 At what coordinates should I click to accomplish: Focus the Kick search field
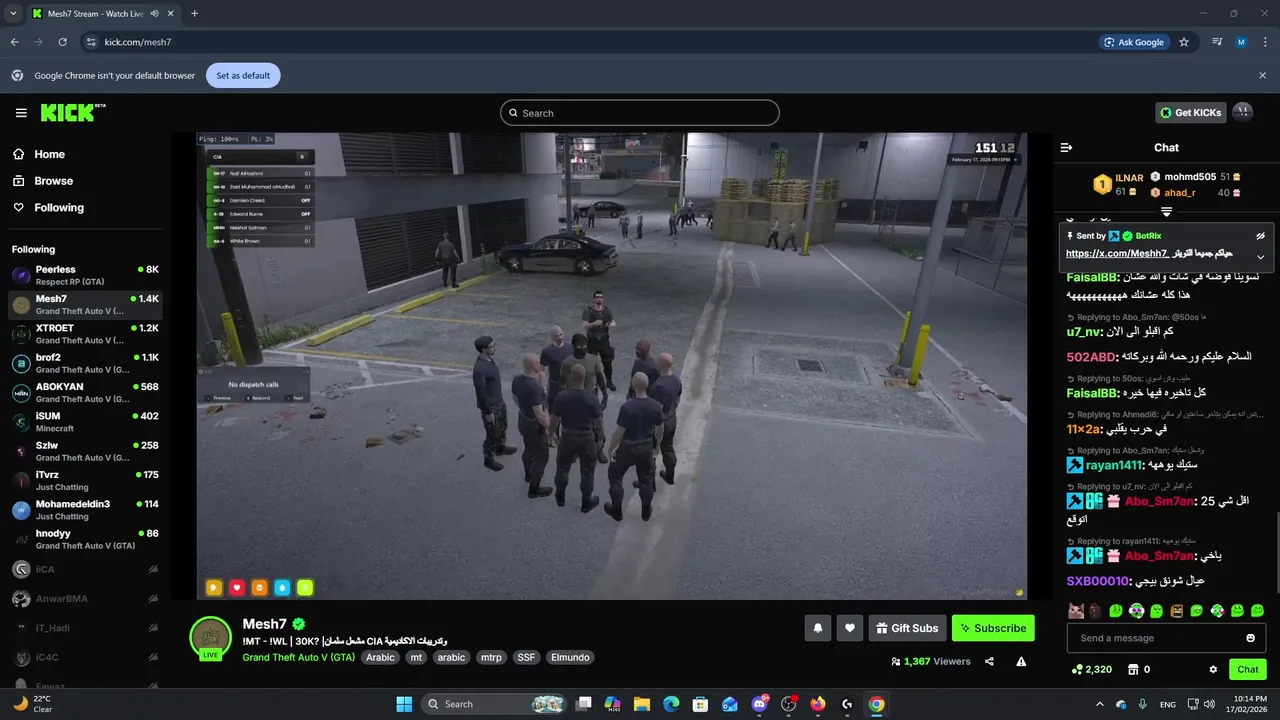(x=640, y=113)
